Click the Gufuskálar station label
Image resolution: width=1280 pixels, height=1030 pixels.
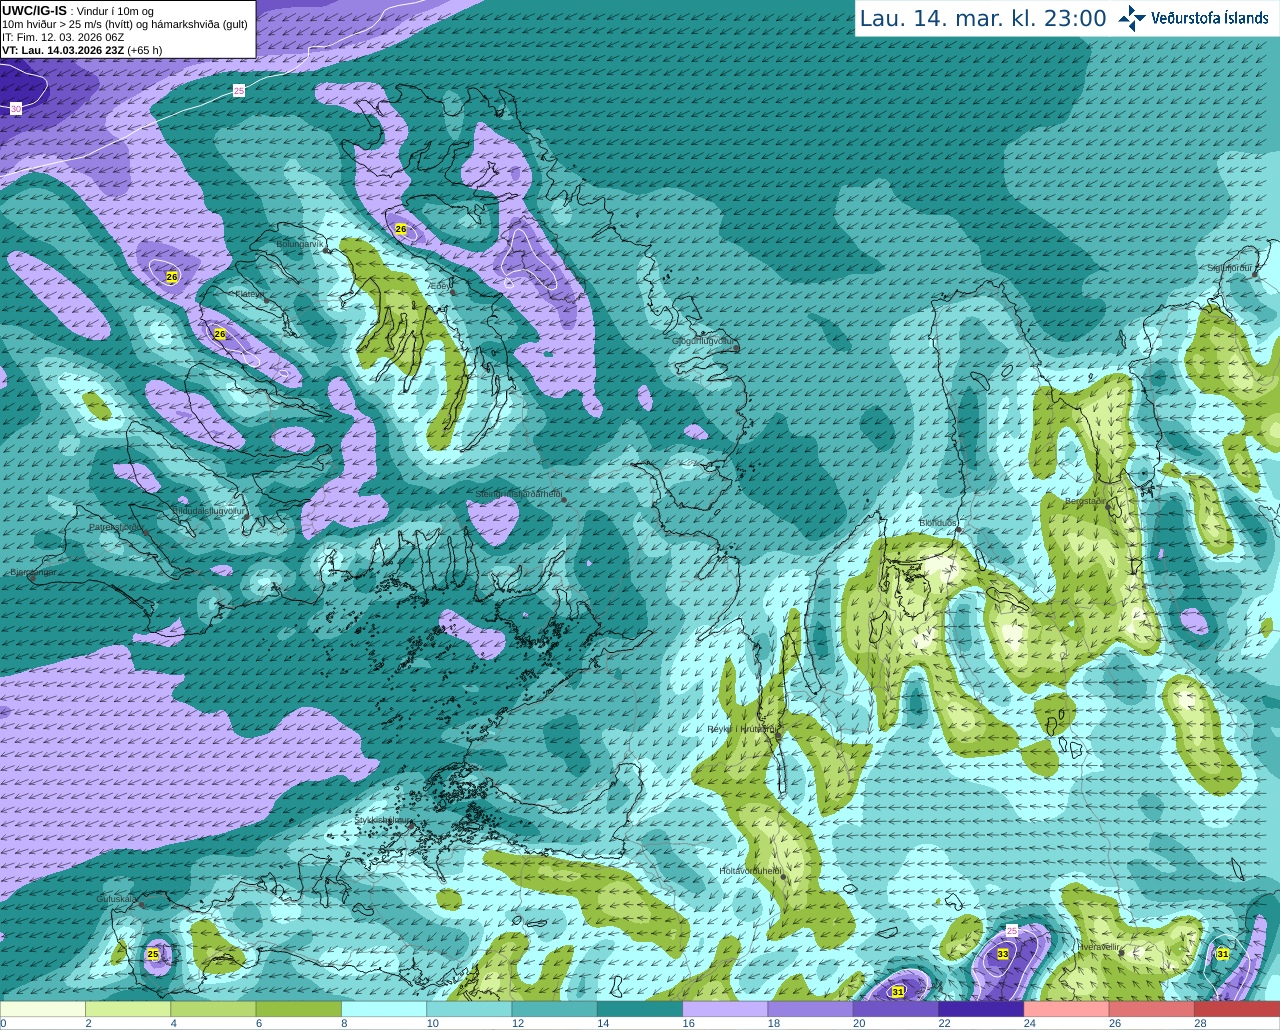pos(116,898)
